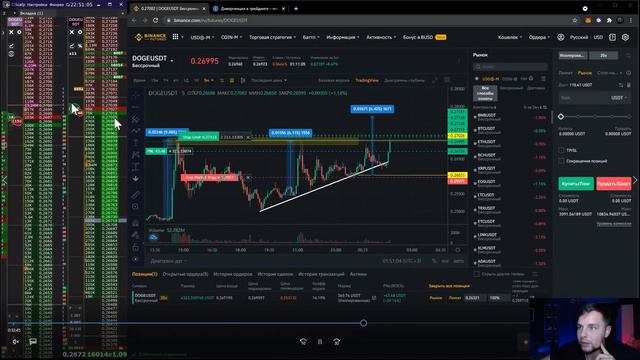Enable the reduce-only position checkbox
Viewport: 640px width, 360px height.
pyautogui.click(x=561, y=161)
